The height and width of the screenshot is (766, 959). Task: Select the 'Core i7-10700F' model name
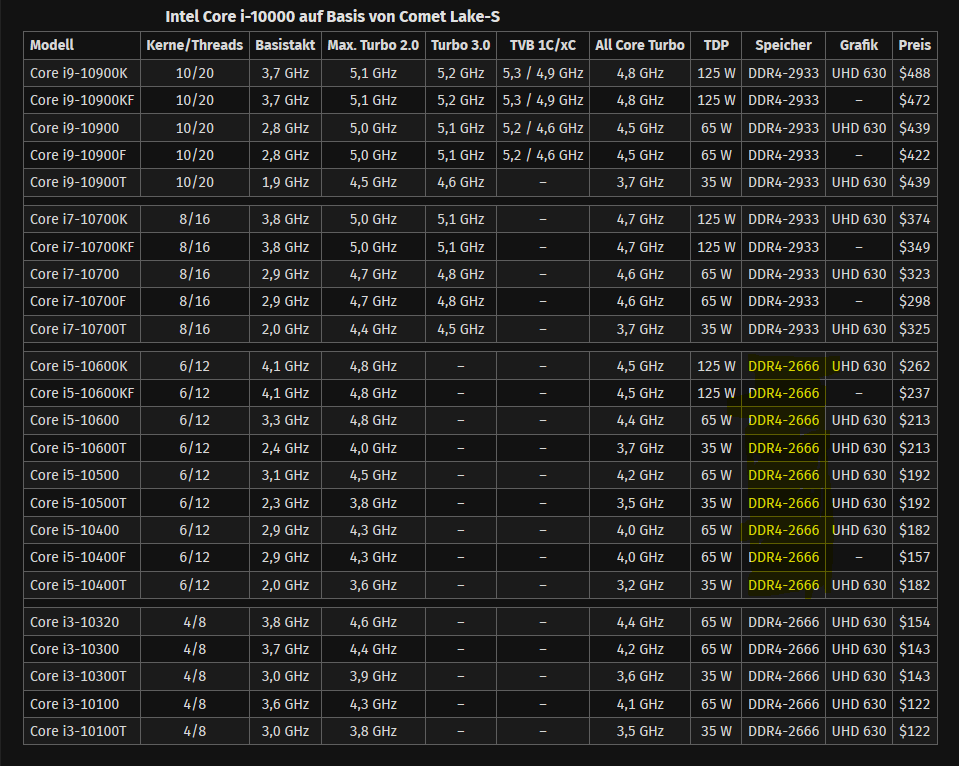coord(78,301)
